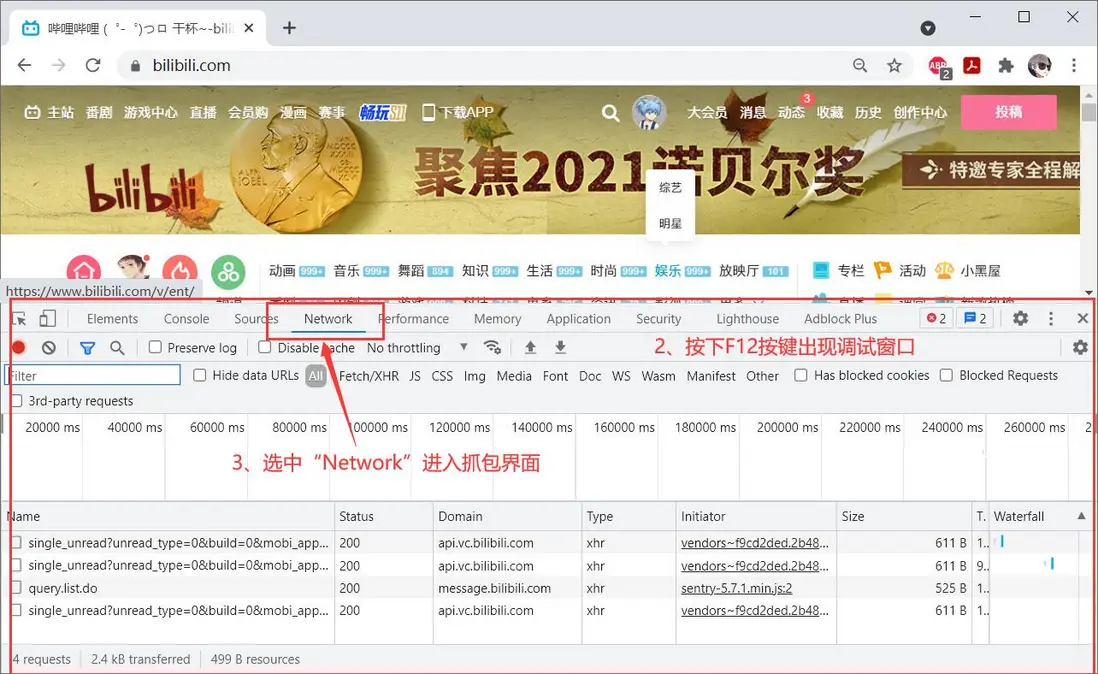Clear the network log

[48, 347]
